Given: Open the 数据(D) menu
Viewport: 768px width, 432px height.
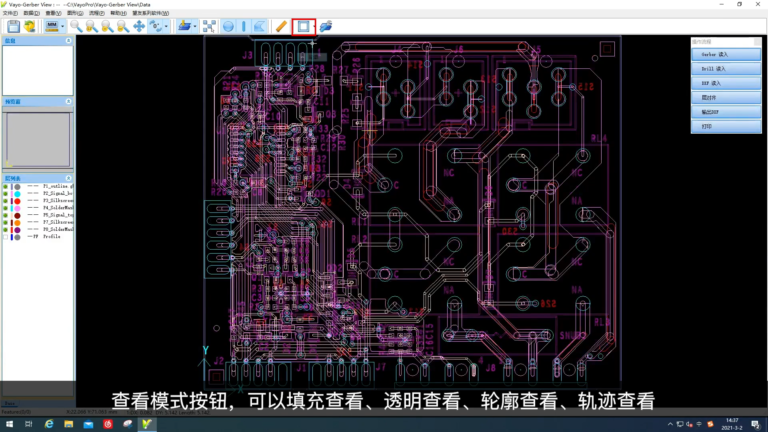Looking at the screenshot, I should tap(31, 13).
